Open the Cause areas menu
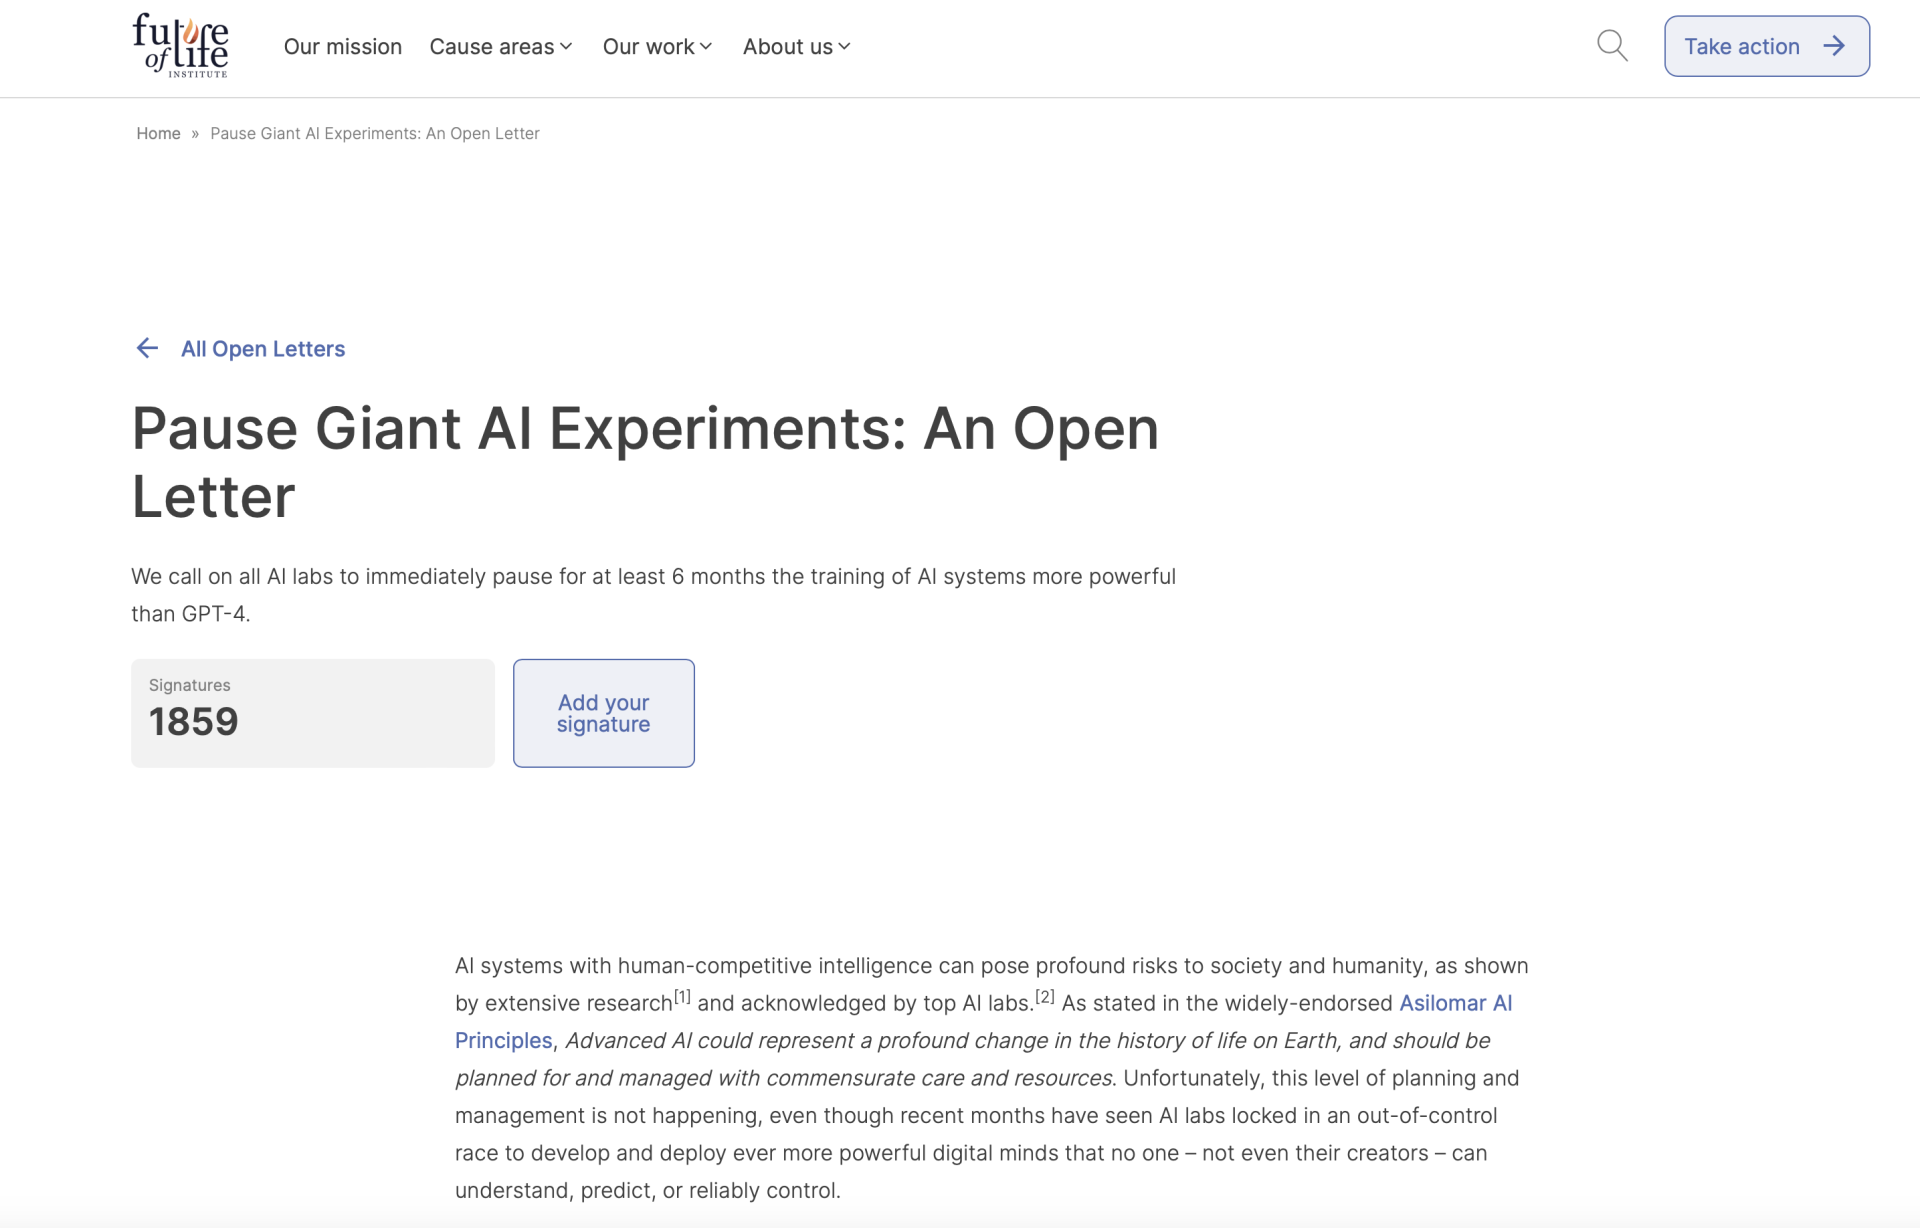The image size is (1920, 1228). [x=491, y=47]
